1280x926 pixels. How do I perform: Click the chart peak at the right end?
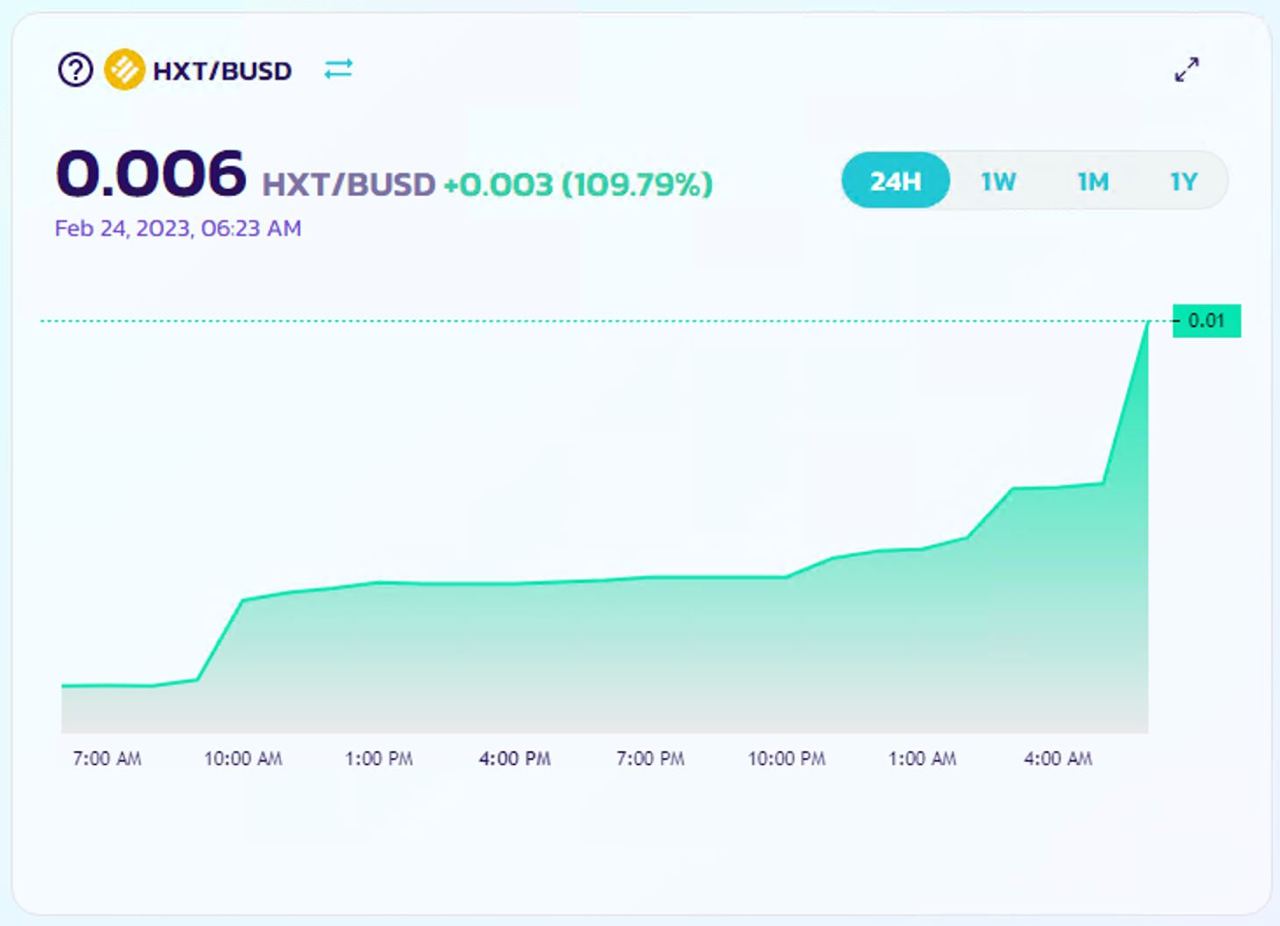pos(1147,322)
